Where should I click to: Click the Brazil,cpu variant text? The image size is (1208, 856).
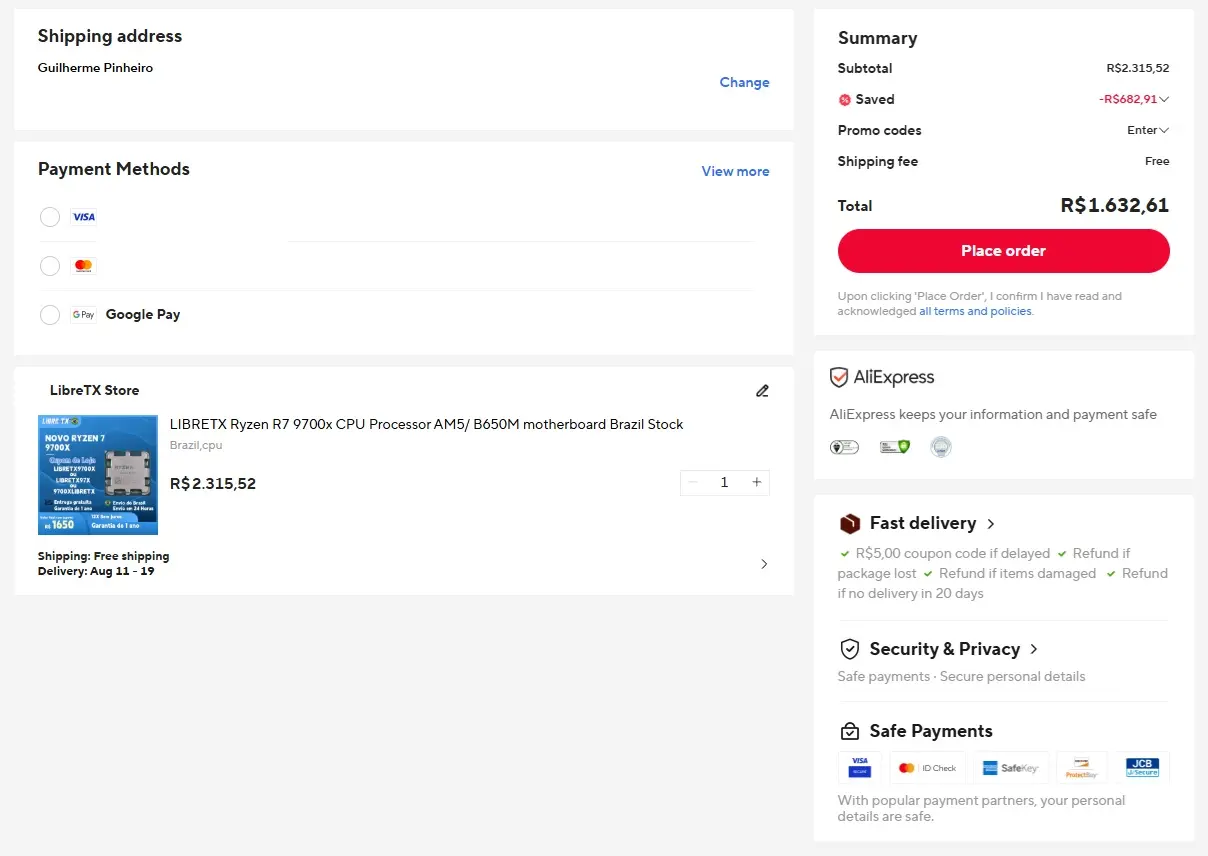pos(196,445)
